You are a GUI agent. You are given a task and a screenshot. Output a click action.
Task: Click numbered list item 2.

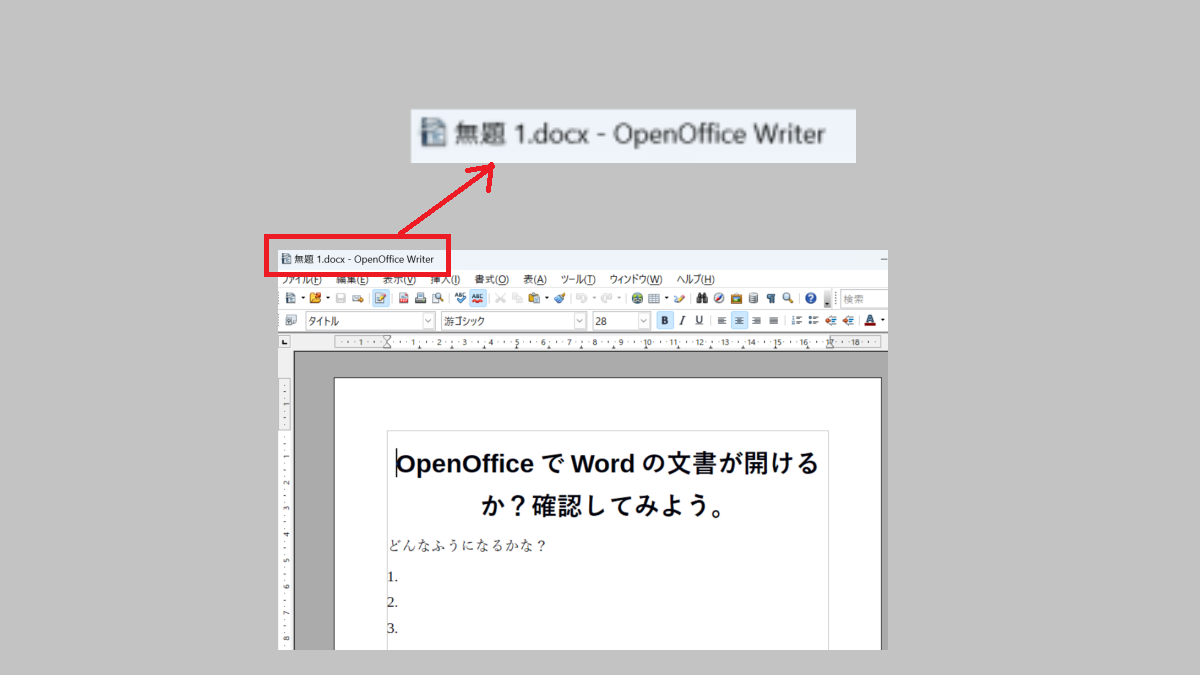coord(393,602)
